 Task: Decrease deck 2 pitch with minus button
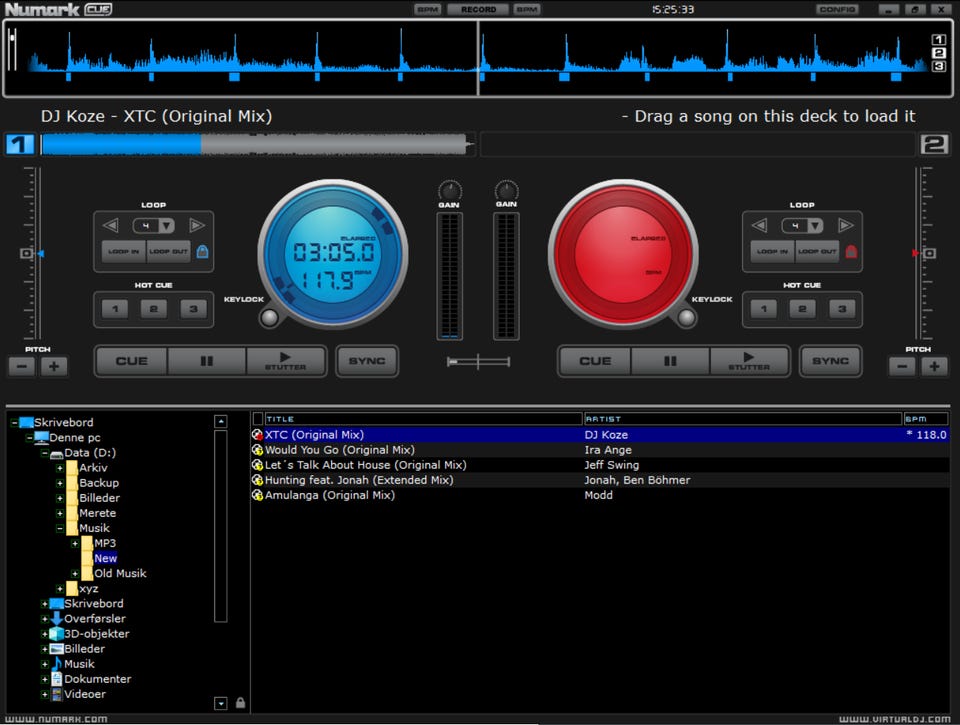click(902, 367)
